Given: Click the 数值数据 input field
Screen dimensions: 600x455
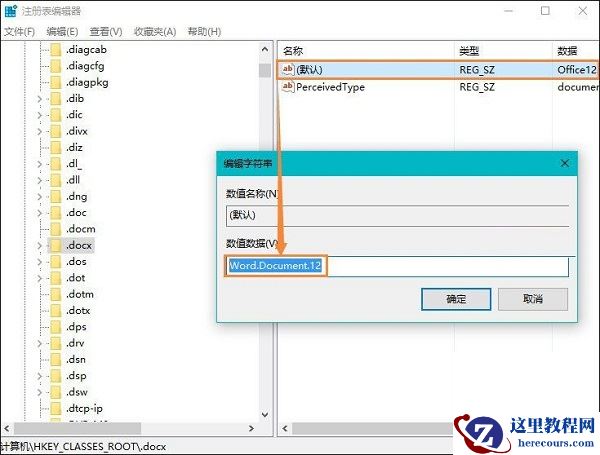Looking at the screenshot, I should [x=397, y=266].
